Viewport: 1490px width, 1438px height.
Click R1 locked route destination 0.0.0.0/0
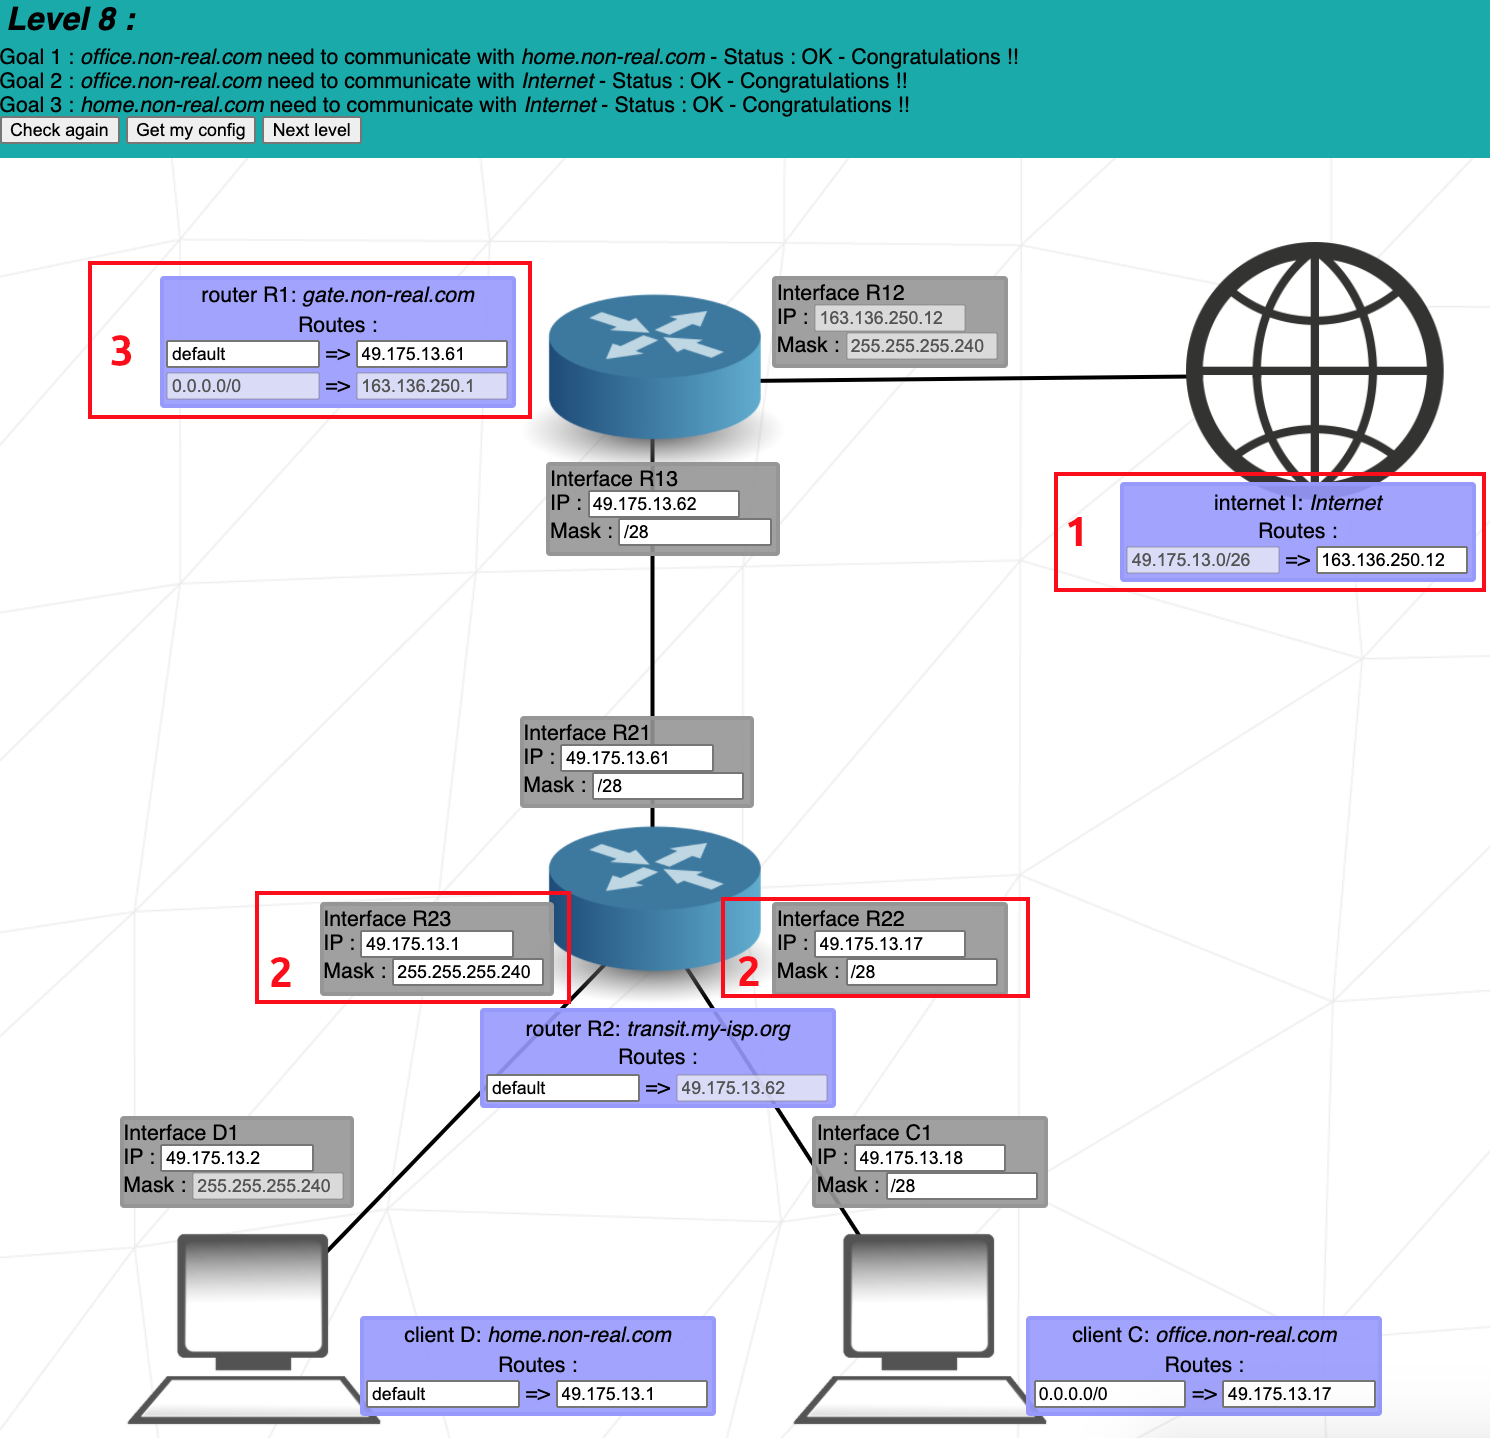[243, 386]
